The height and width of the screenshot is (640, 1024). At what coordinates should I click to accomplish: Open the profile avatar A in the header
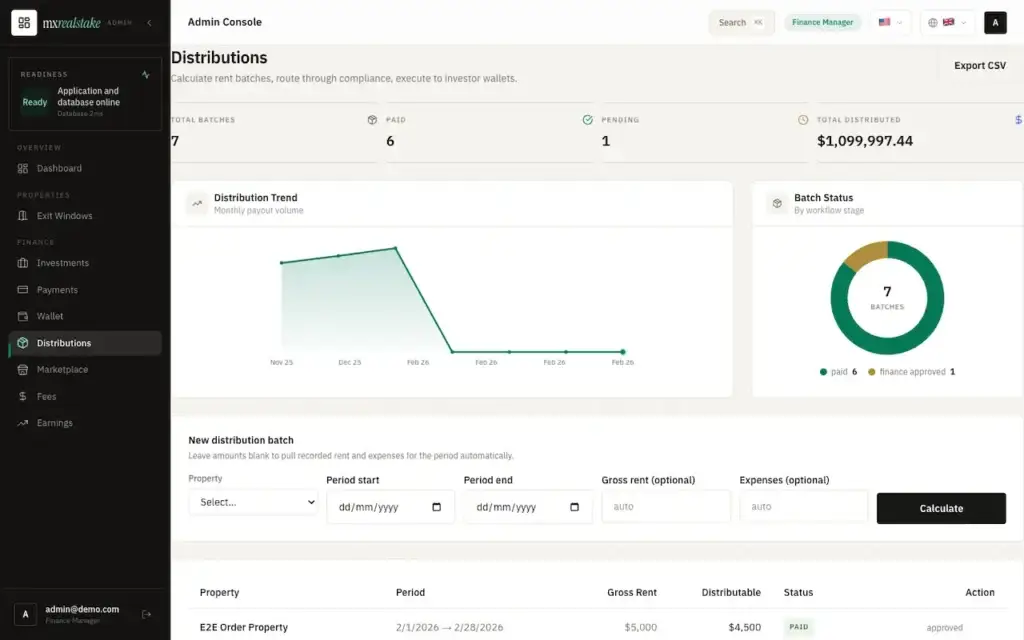point(995,23)
